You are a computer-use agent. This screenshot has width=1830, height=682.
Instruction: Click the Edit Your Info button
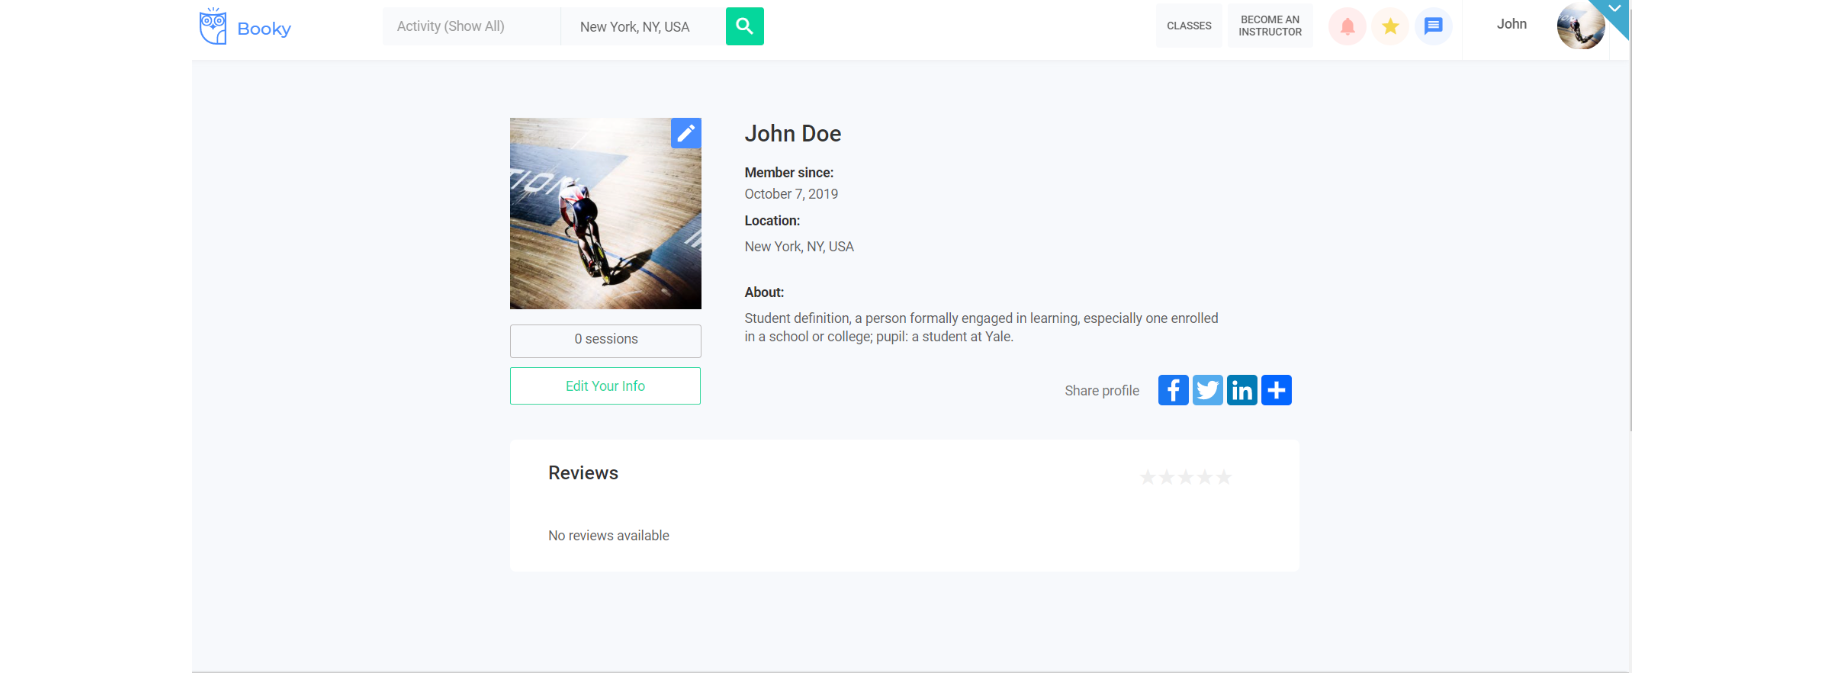pyautogui.click(x=605, y=386)
